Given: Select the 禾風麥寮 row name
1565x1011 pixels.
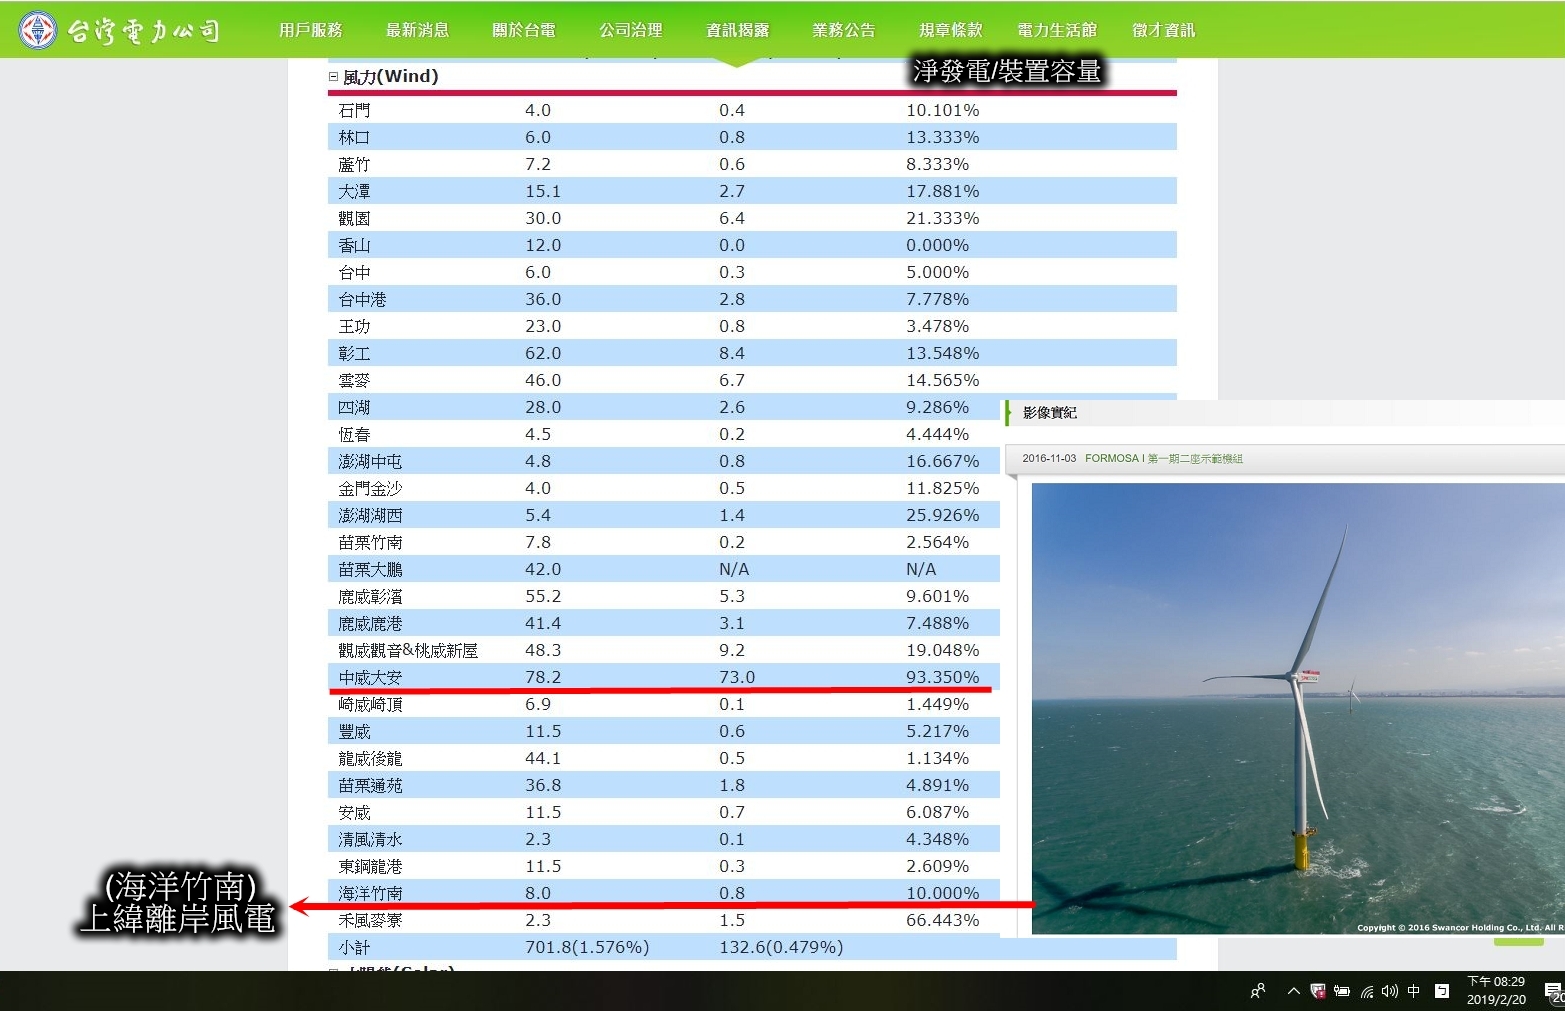Looking at the screenshot, I should coord(370,920).
